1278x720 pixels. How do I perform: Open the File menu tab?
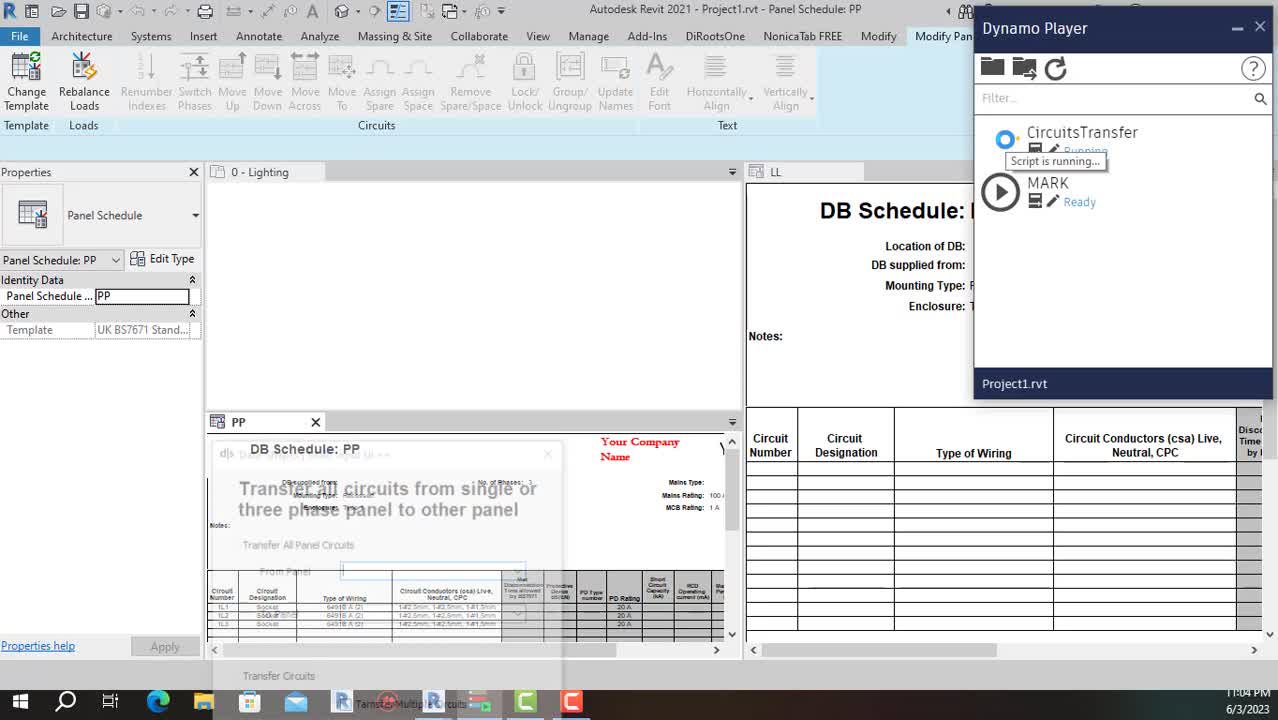[x=19, y=36]
